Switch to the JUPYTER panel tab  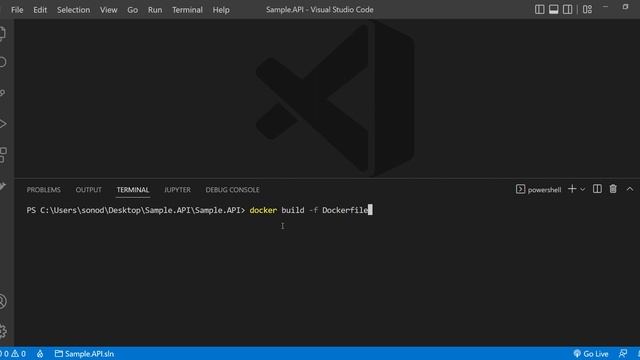[177, 190]
